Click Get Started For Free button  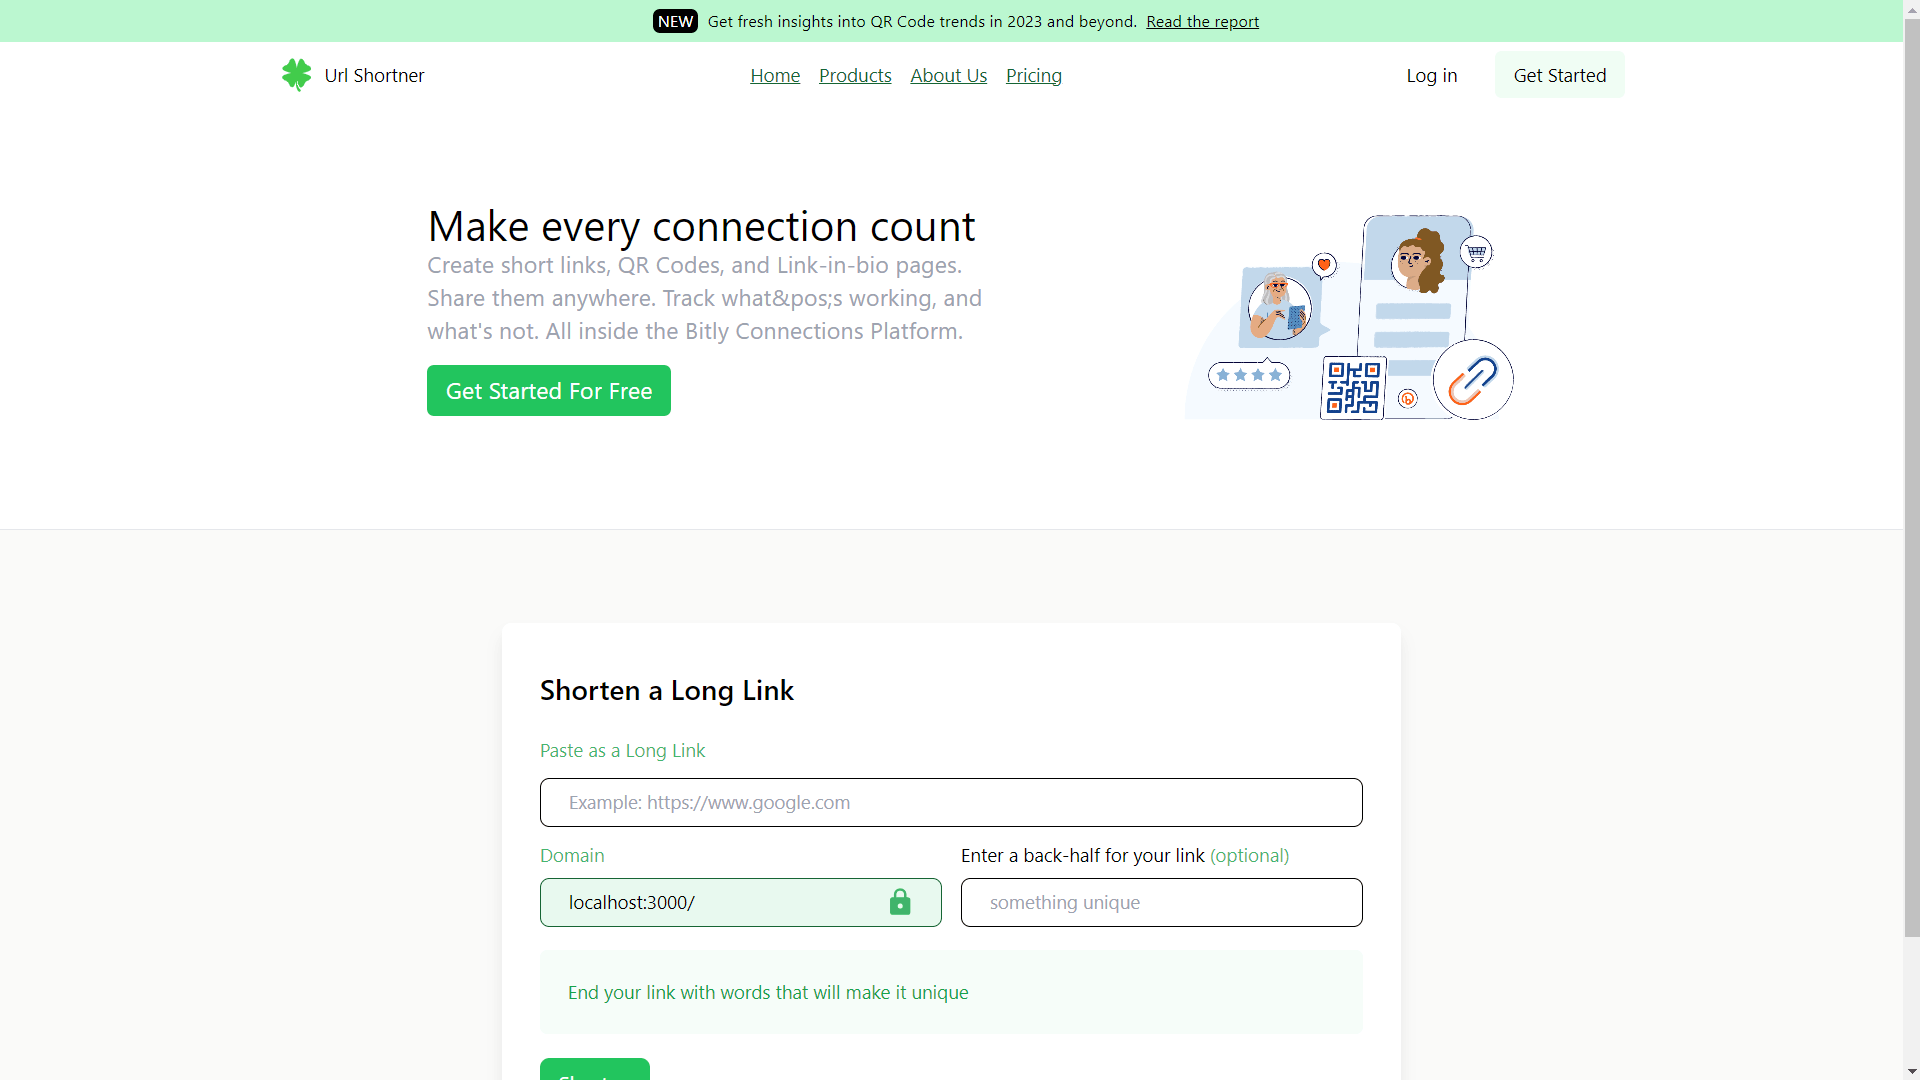click(x=549, y=390)
